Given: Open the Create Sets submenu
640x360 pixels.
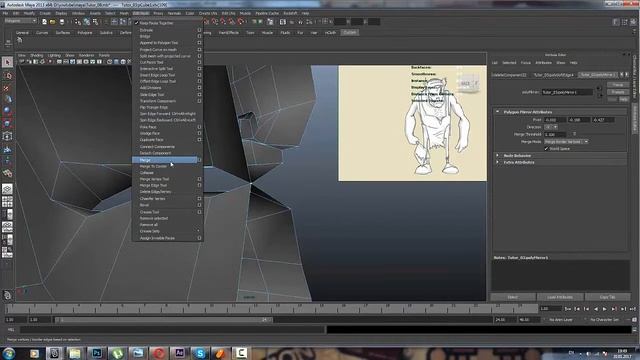Looking at the screenshot, I should click(167, 231).
